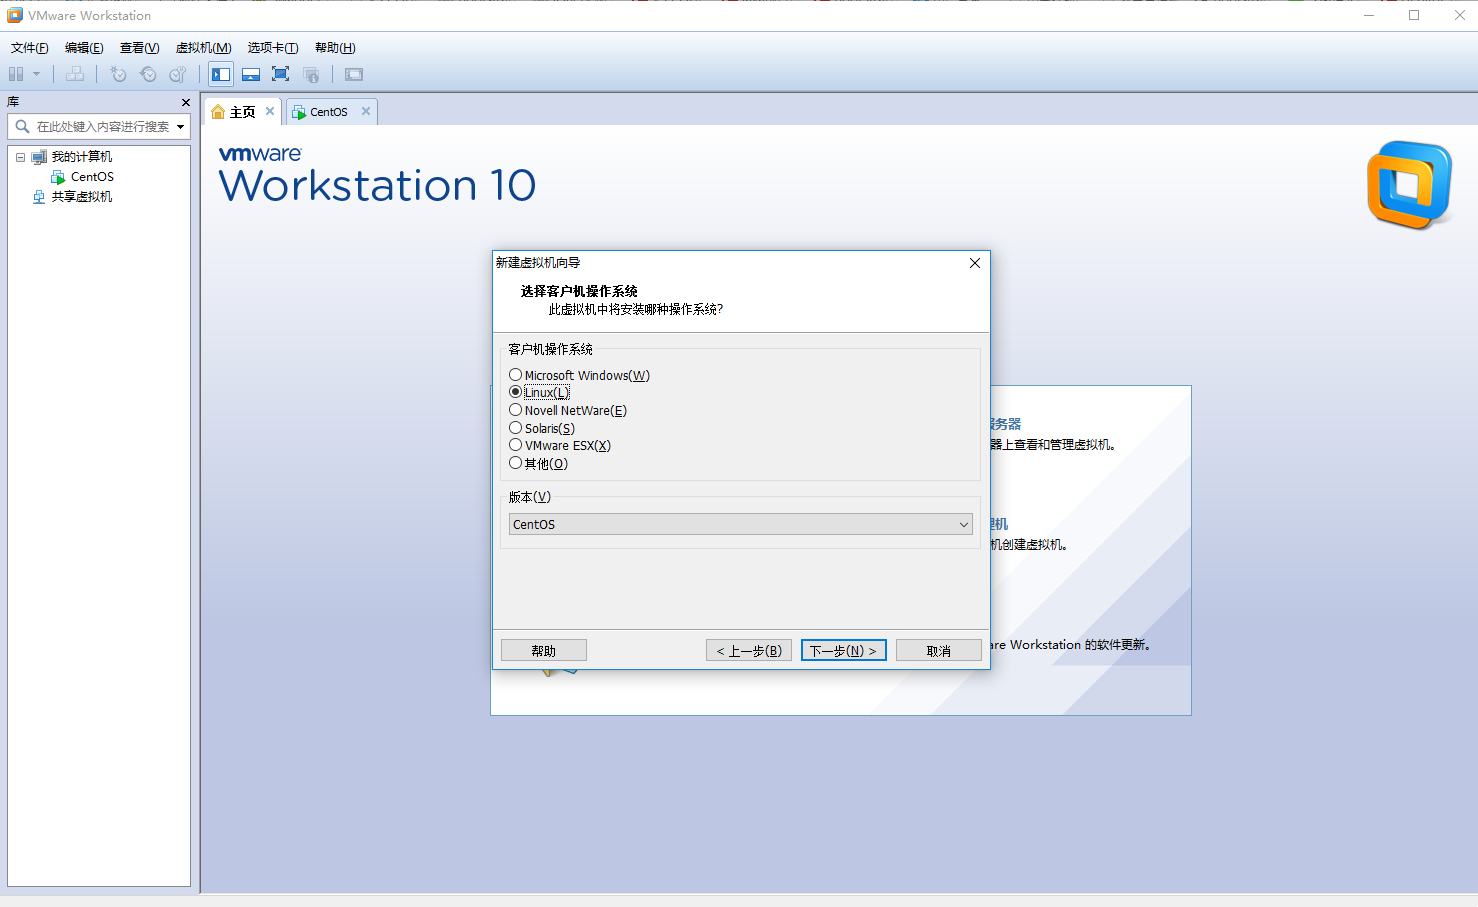Switch to the CentOS tab
The image size is (1478, 907).
pos(329,112)
